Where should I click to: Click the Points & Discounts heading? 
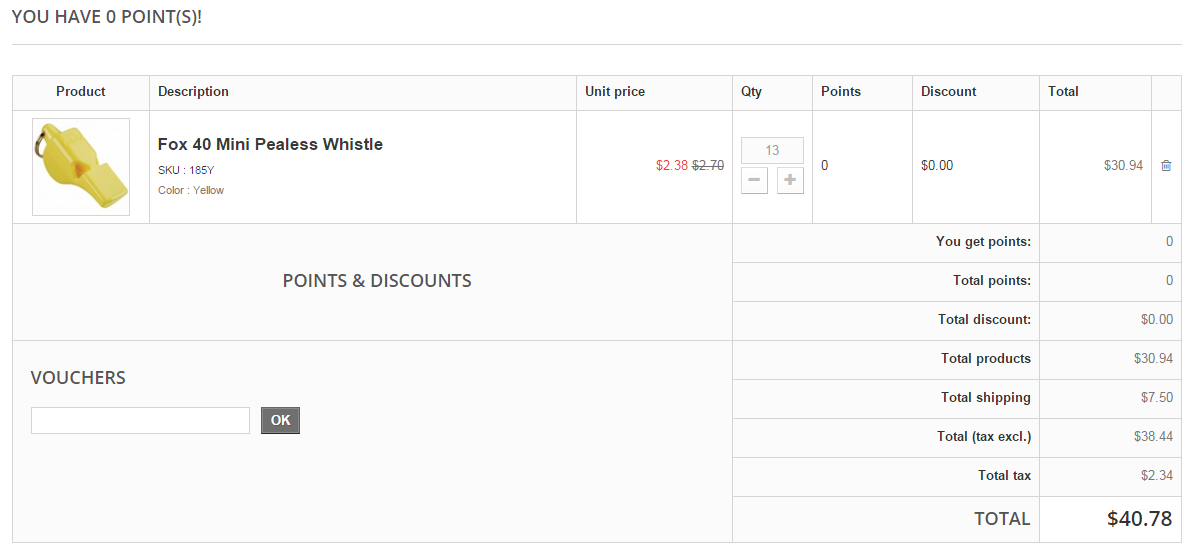point(377,281)
